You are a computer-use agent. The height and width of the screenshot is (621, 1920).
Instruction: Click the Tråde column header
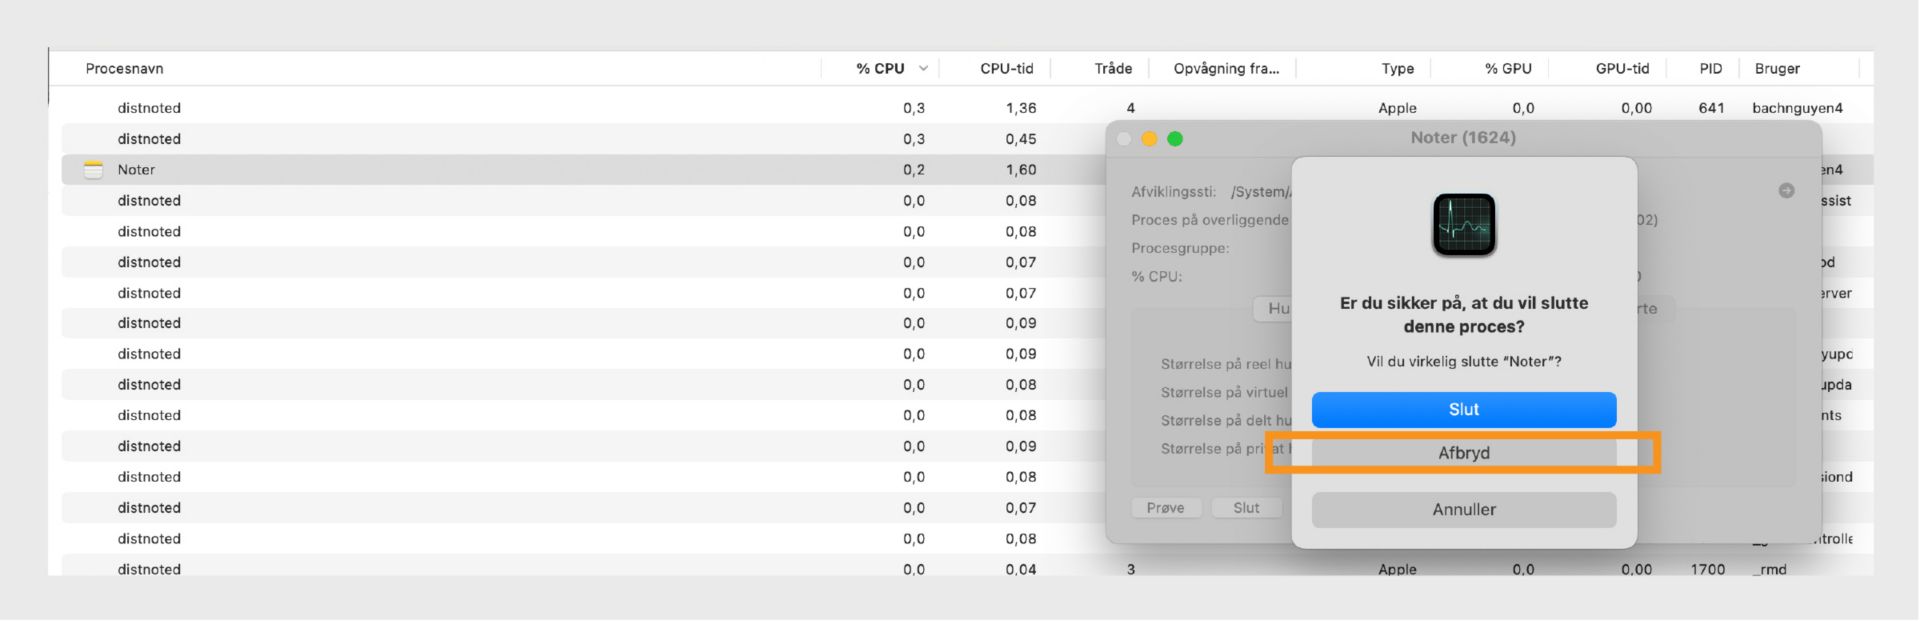(1113, 69)
